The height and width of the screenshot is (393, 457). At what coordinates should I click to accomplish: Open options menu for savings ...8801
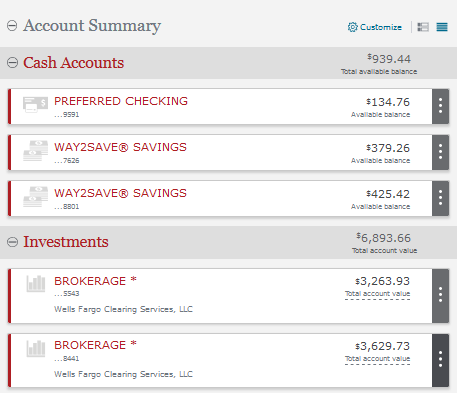440,198
